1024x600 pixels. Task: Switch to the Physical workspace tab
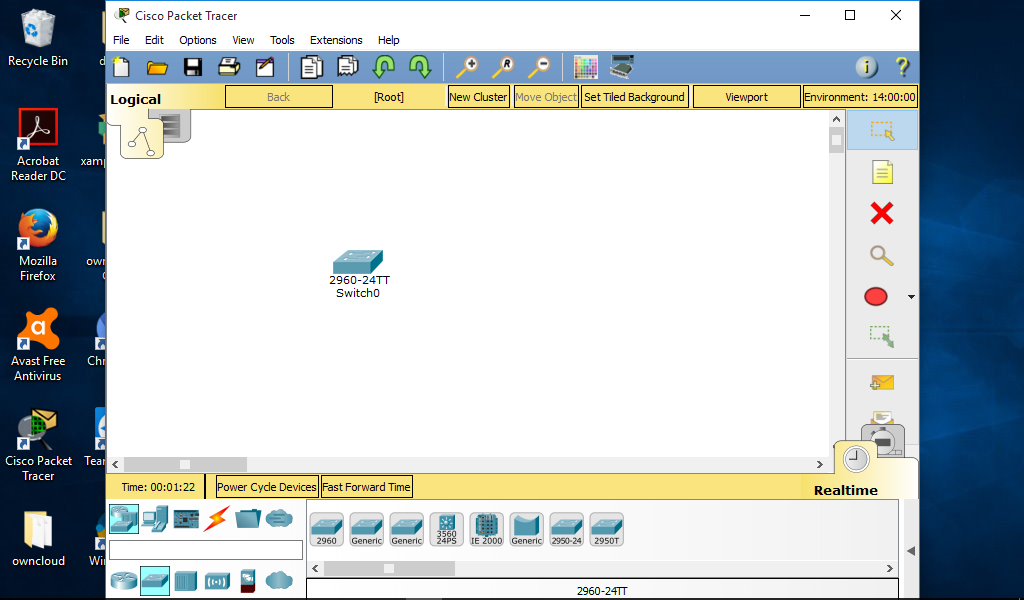click(176, 125)
